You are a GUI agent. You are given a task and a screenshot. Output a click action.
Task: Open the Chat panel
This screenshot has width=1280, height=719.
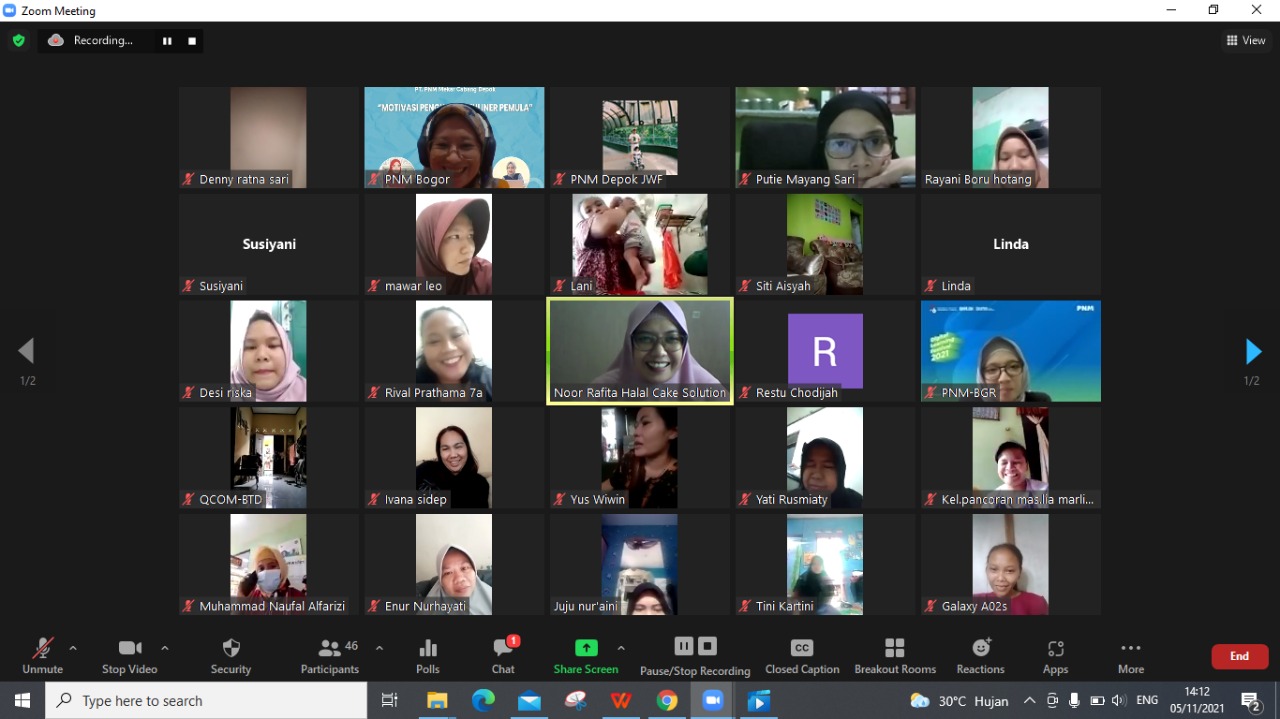503,655
